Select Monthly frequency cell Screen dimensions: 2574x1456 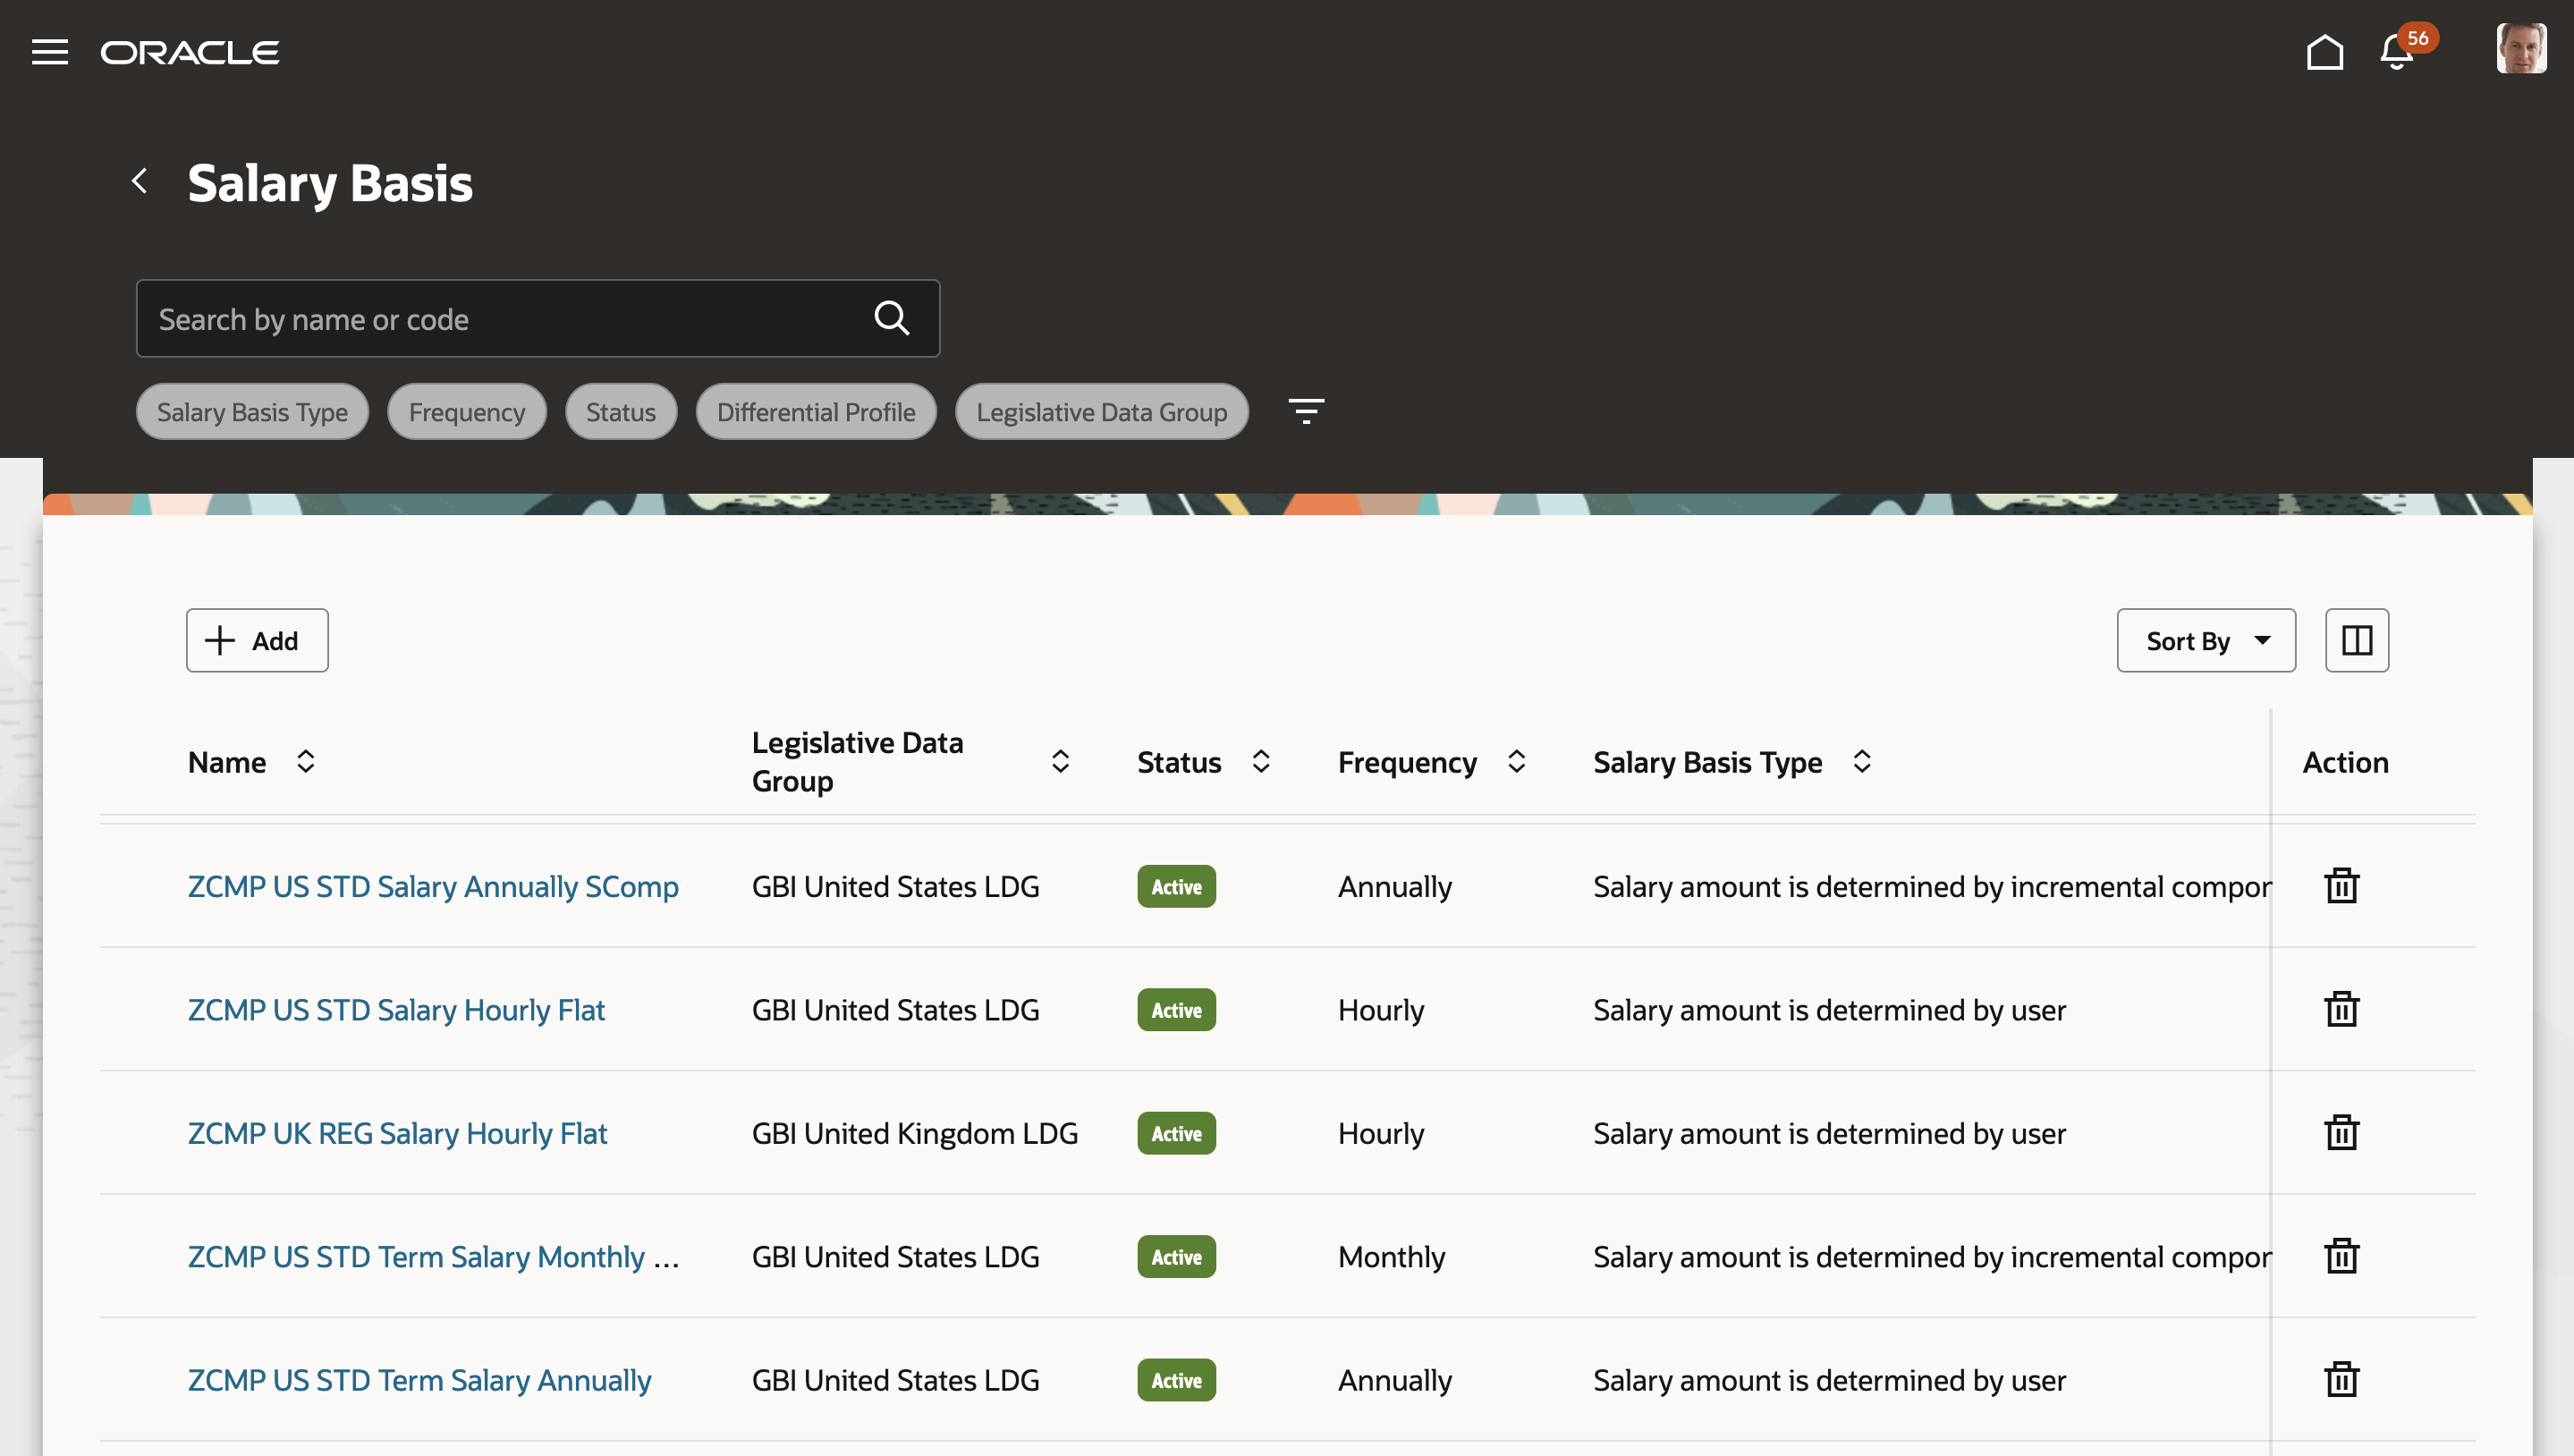(x=1392, y=1257)
